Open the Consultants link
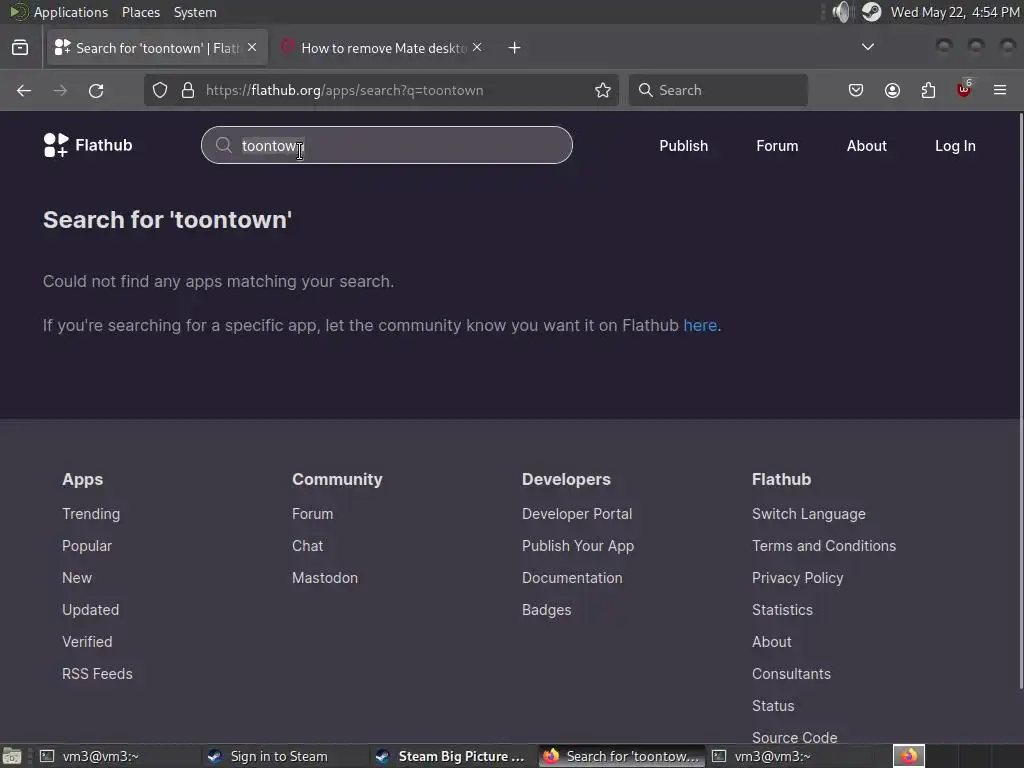The width and height of the screenshot is (1024, 768). click(x=791, y=674)
